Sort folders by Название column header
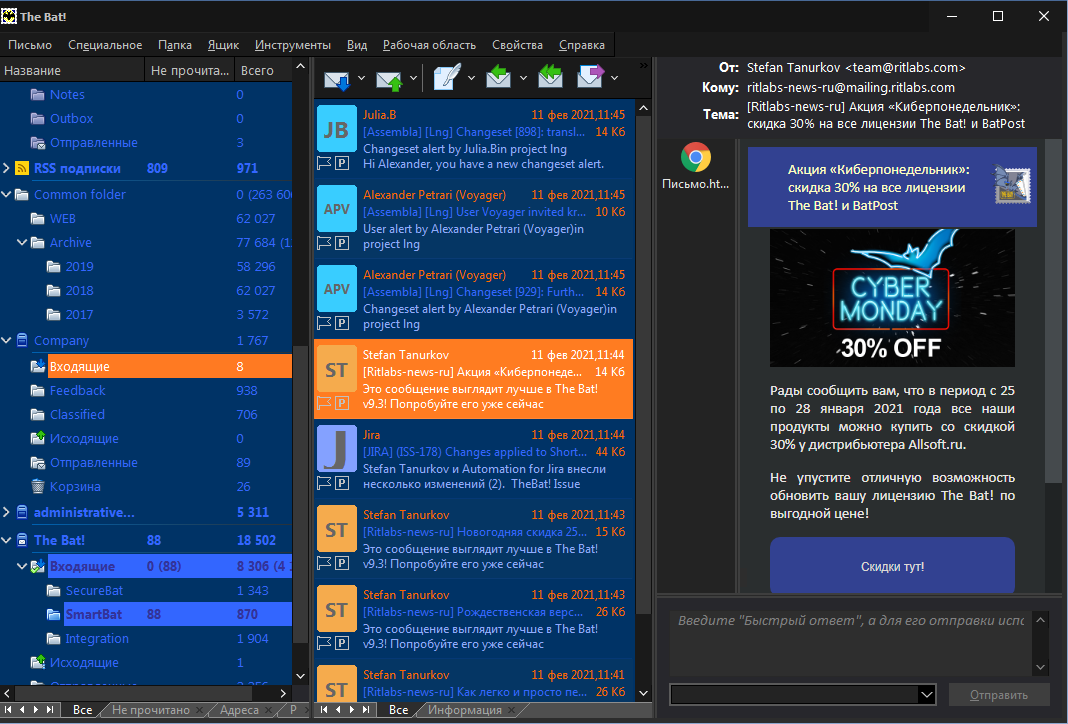The image size is (1068, 724). tap(72, 70)
